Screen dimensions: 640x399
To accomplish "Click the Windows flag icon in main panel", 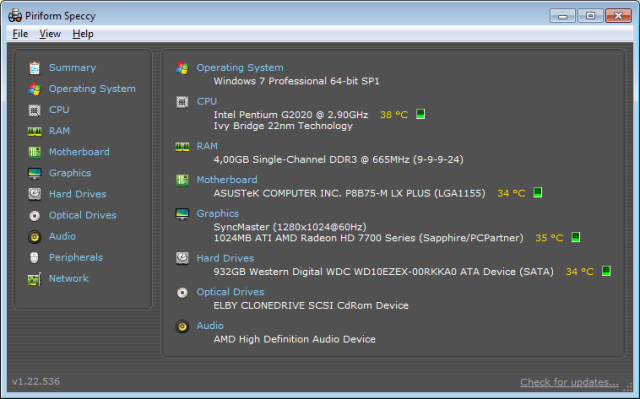I will click(182, 68).
